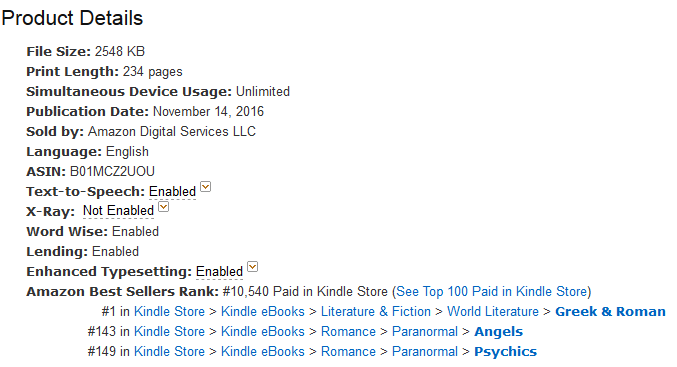Expand the Text-to-Speech info arrow
Viewport: 677px width, 367px height.
tap(206, 187)
